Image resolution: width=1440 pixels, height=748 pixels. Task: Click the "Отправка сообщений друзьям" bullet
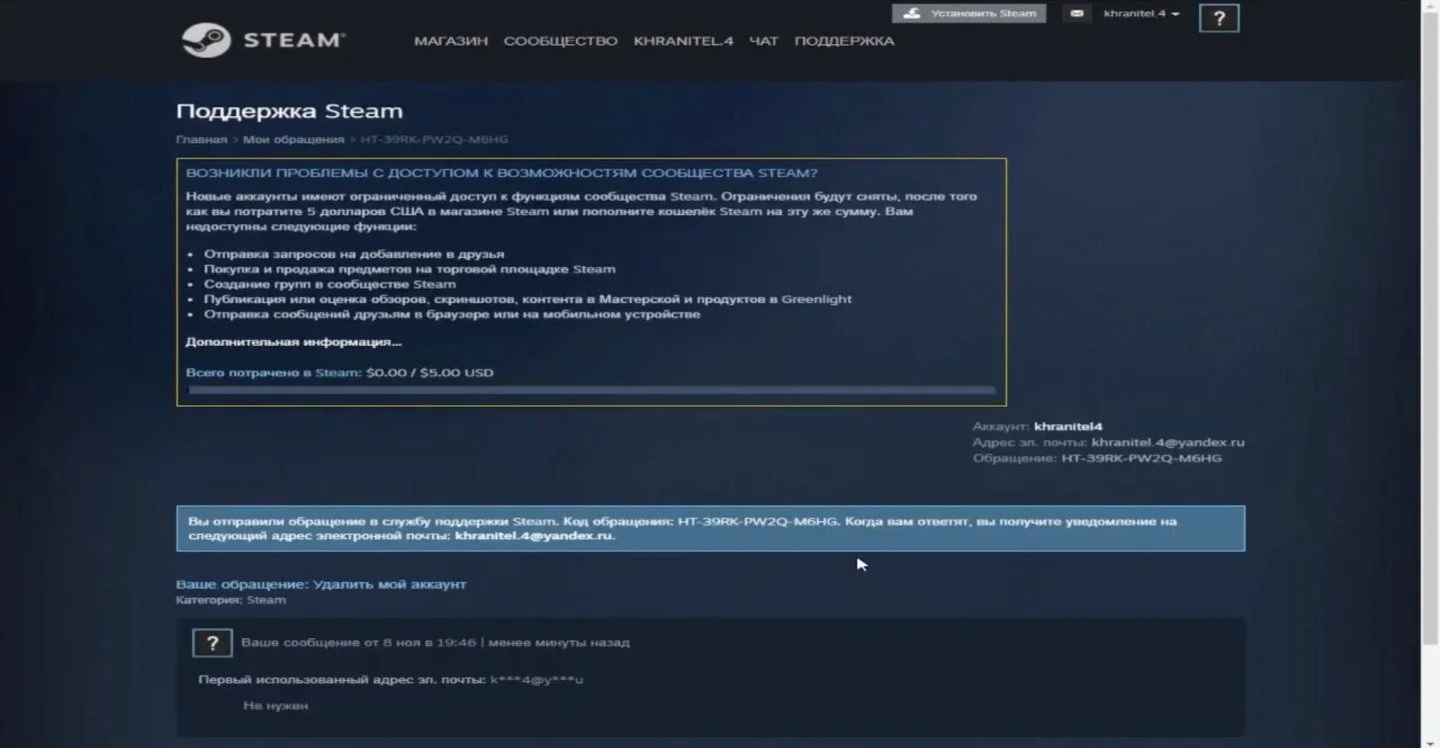pyautogui.click(x=452, y=314)
